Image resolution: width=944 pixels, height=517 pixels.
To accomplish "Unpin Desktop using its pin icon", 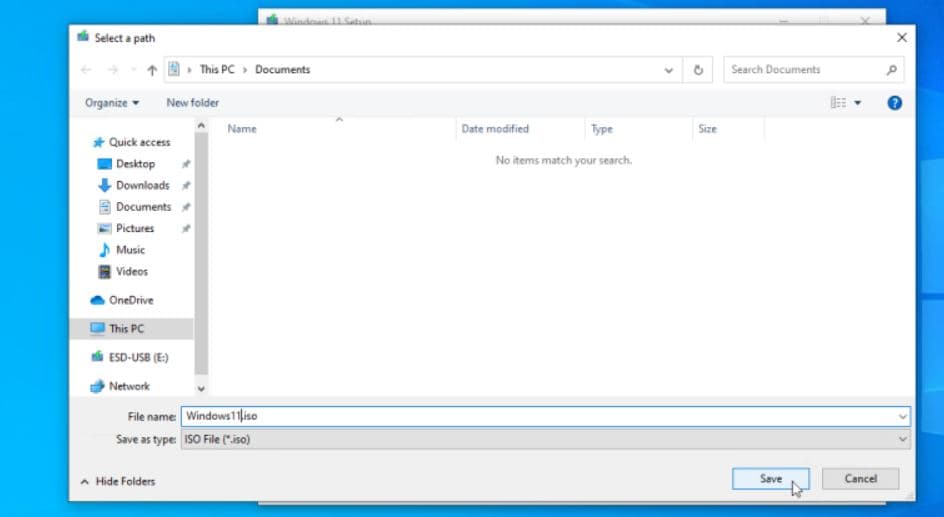I will pos(186,164).
